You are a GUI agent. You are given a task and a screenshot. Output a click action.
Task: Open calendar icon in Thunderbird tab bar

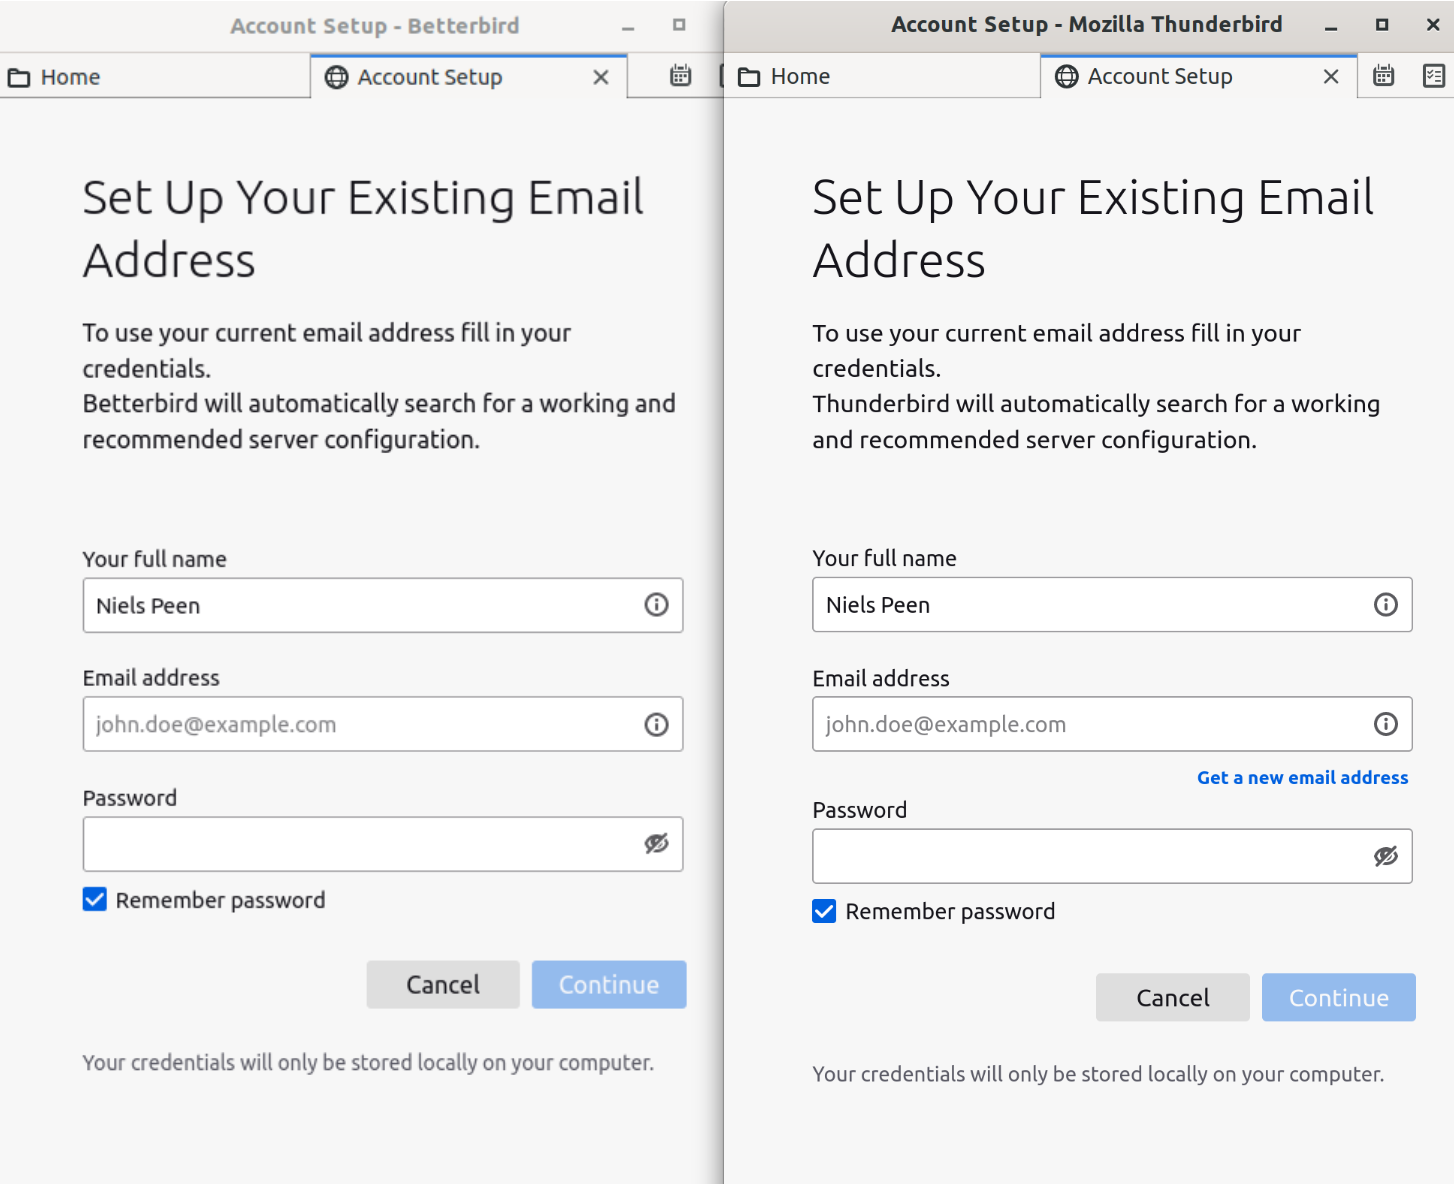tap(1383, 76)
